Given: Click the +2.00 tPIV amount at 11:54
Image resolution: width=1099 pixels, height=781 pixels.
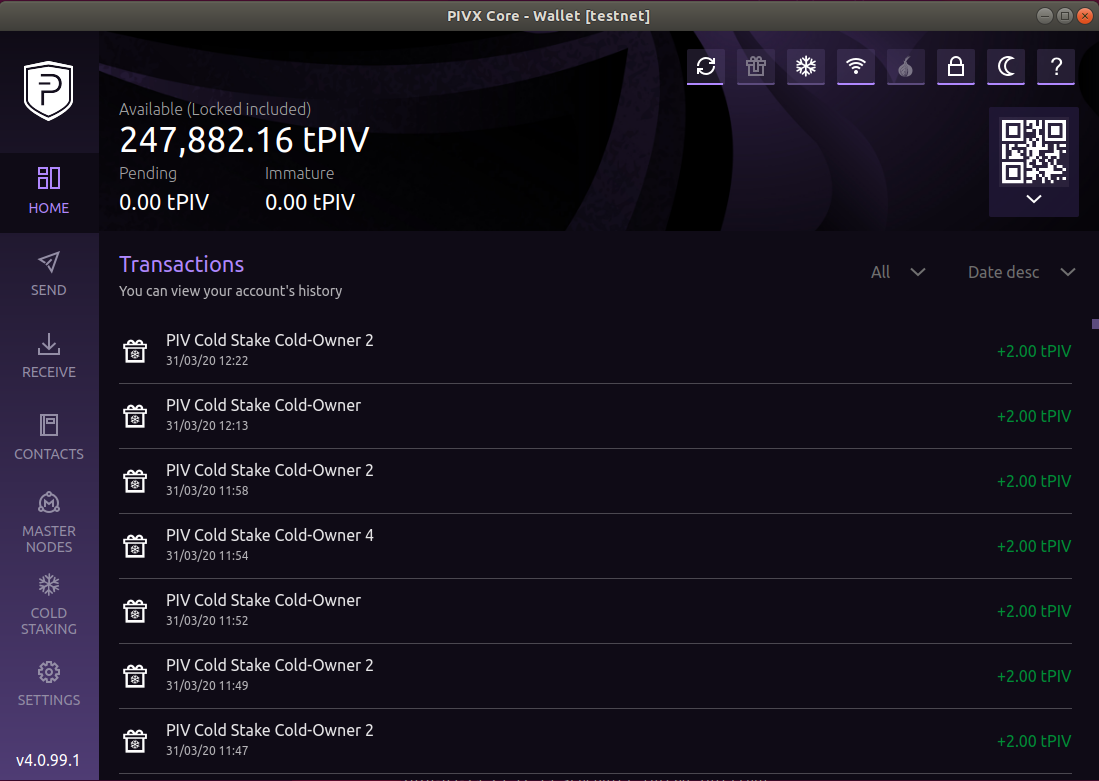Looking at the screenshot, I should coord(1034,546).
